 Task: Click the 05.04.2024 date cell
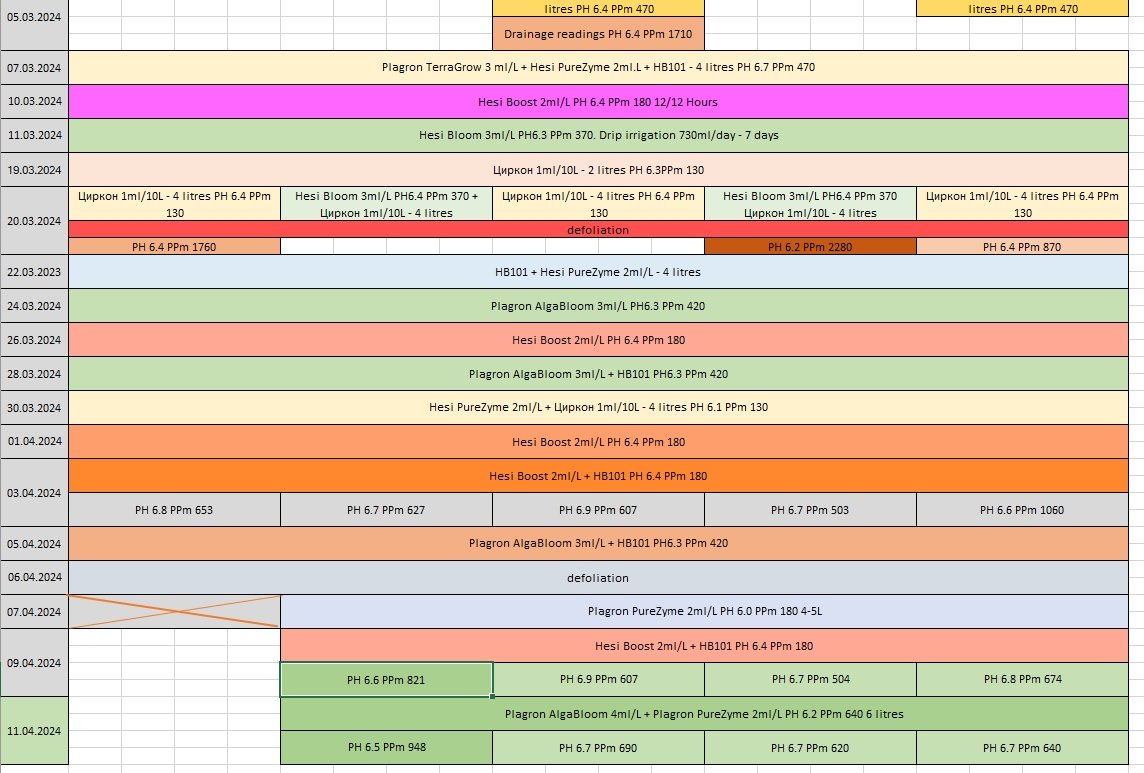click(34, 544)
